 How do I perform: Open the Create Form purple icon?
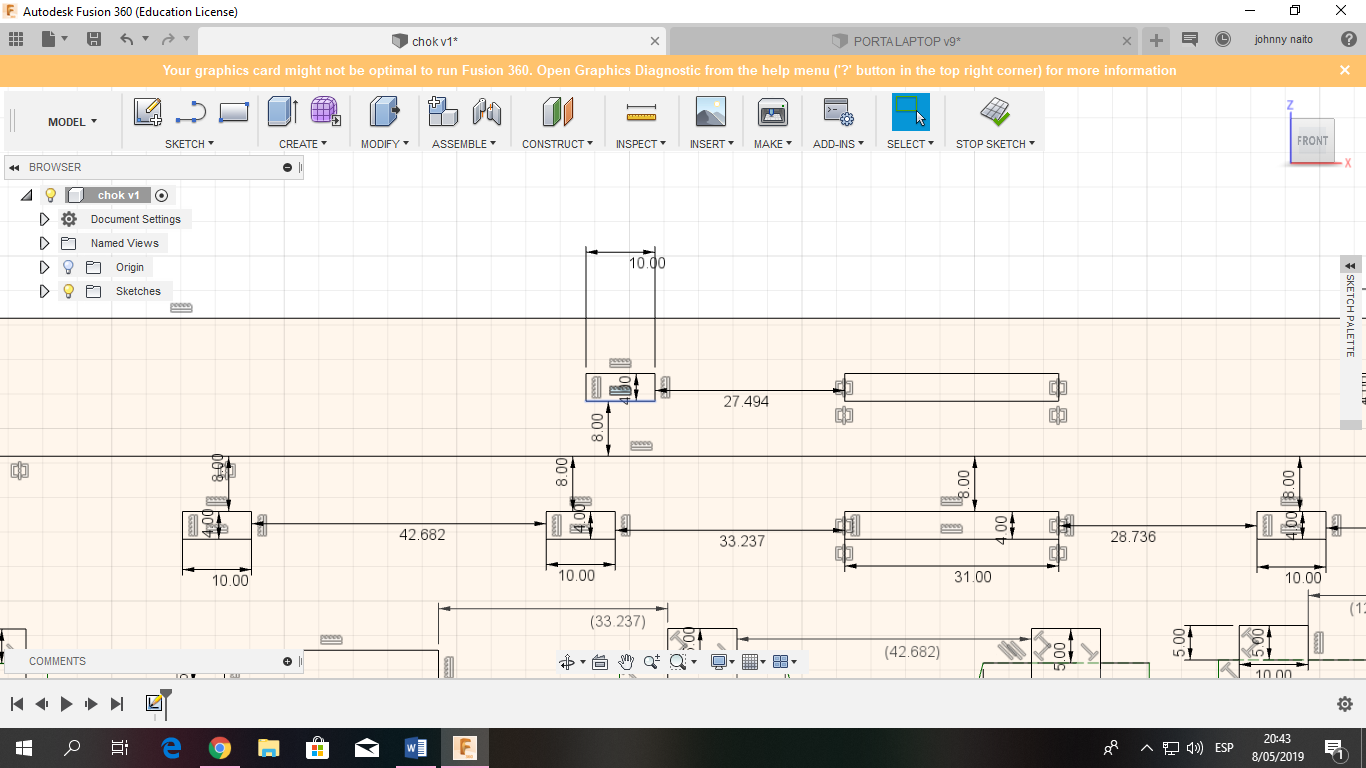point(325,112)
